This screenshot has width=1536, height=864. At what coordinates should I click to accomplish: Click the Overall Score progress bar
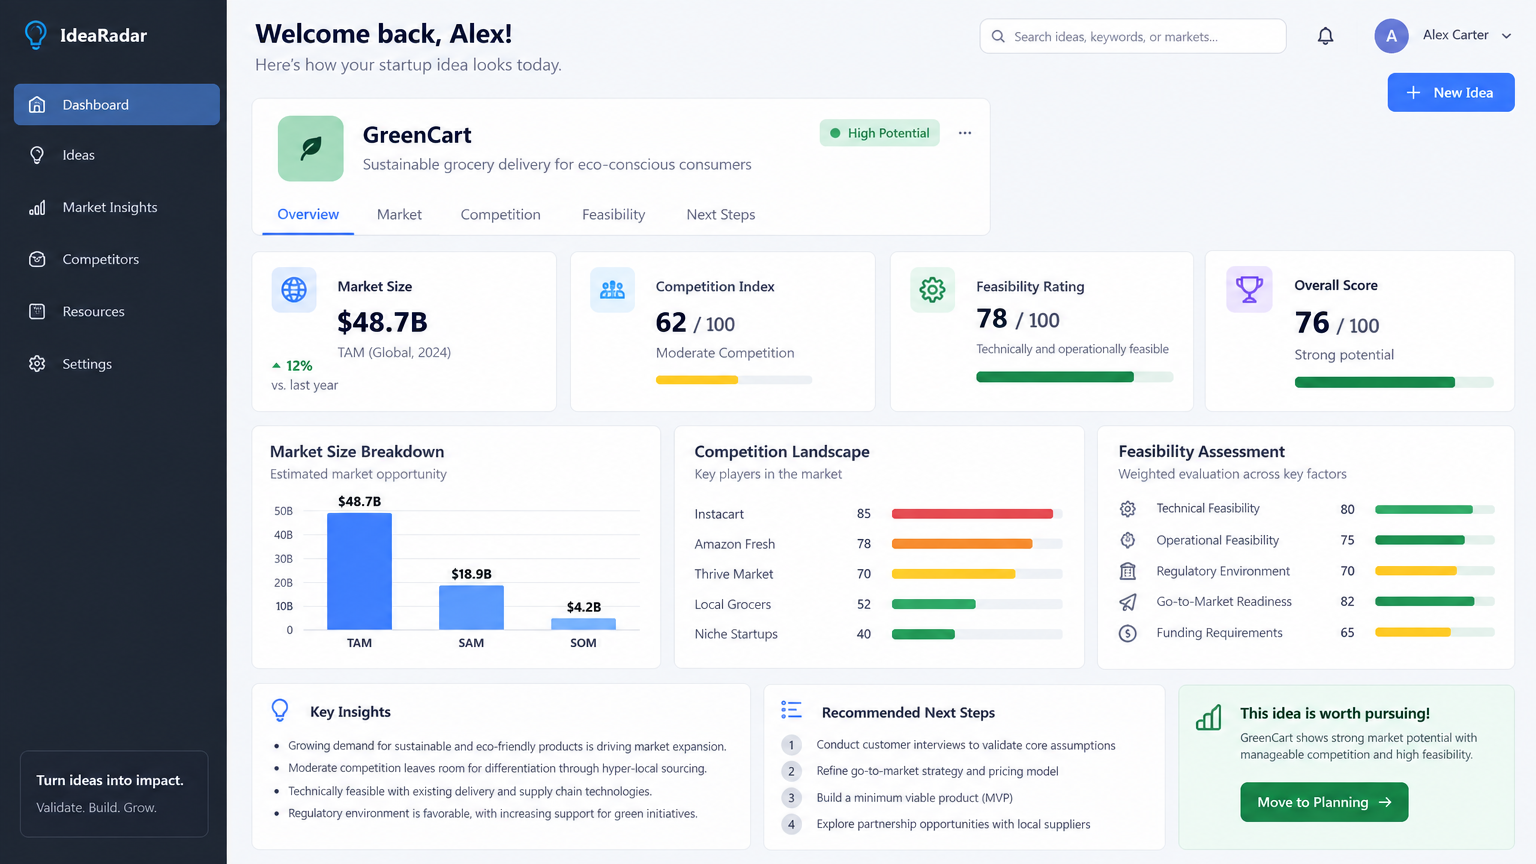point(1394,382)
